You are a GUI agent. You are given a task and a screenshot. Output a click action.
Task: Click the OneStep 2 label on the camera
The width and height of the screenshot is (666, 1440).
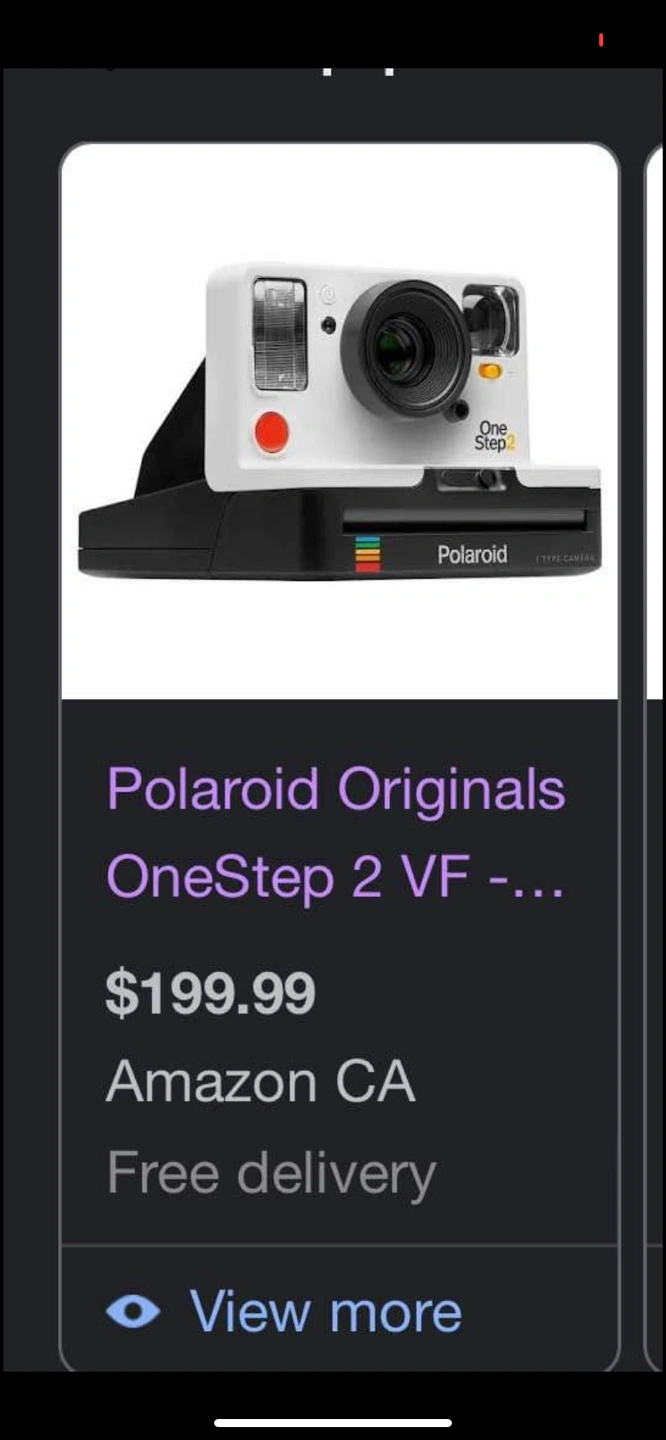point(493,437)
